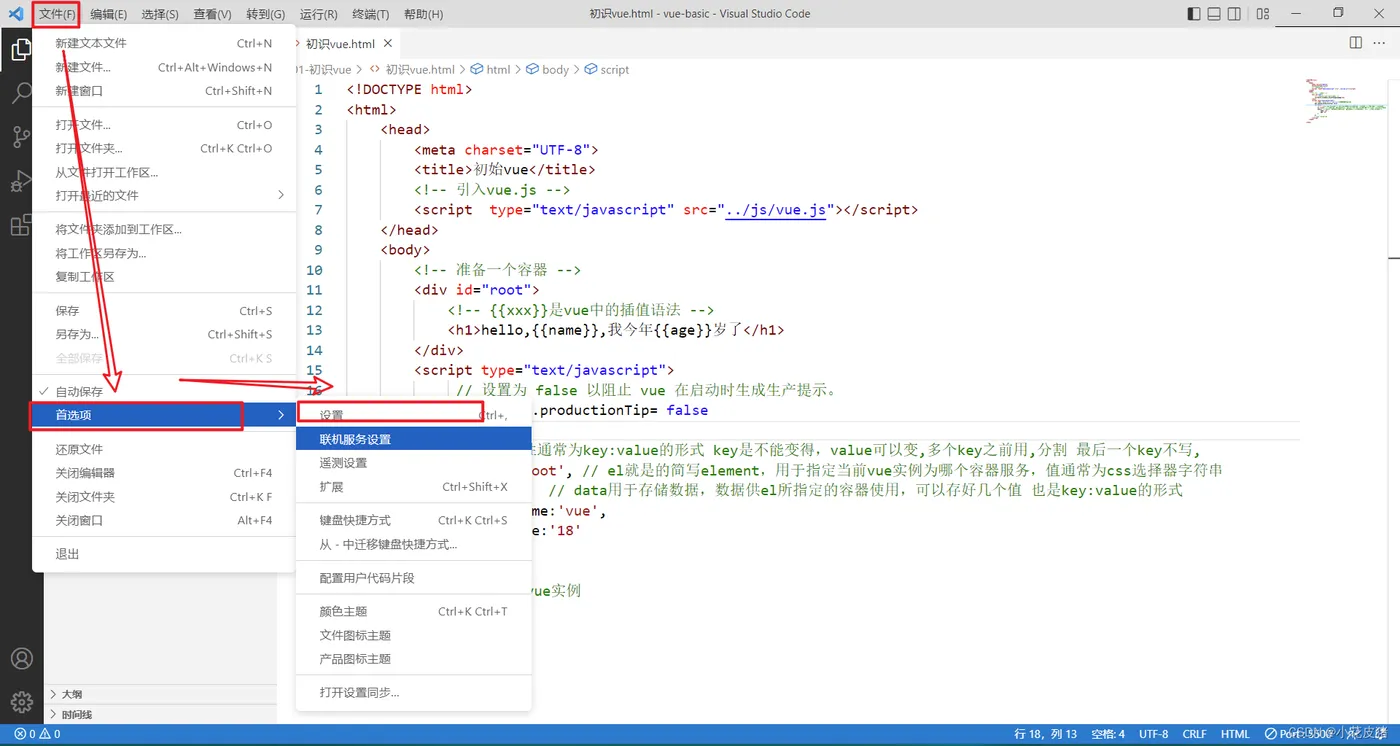Choose 退出 menu item

[164, 553]
